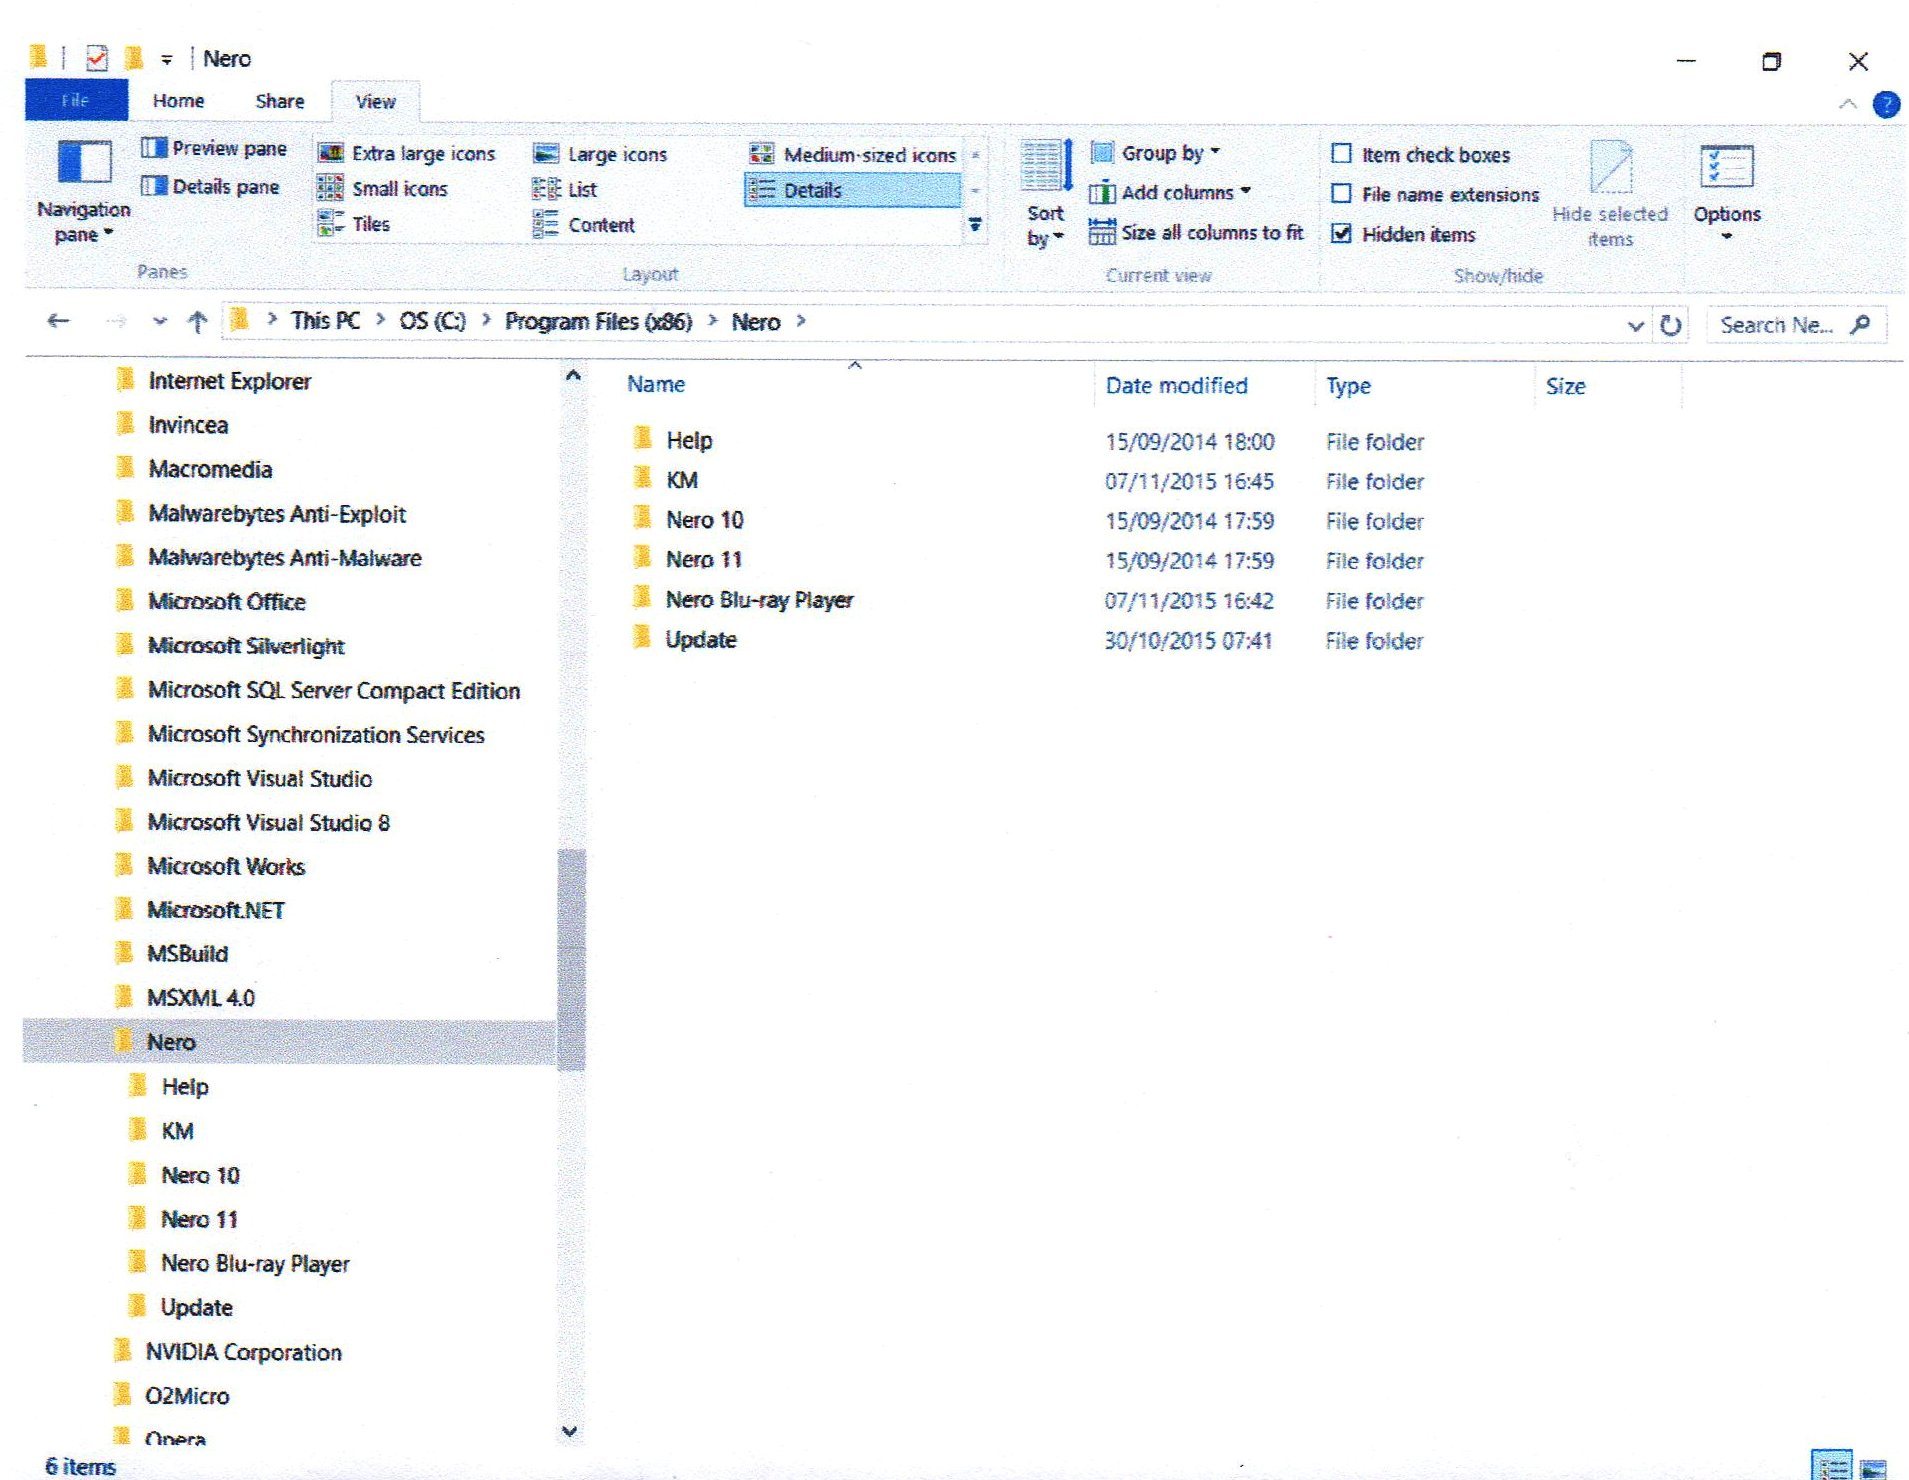Toggle the Details pane

(x=210, y=187)
